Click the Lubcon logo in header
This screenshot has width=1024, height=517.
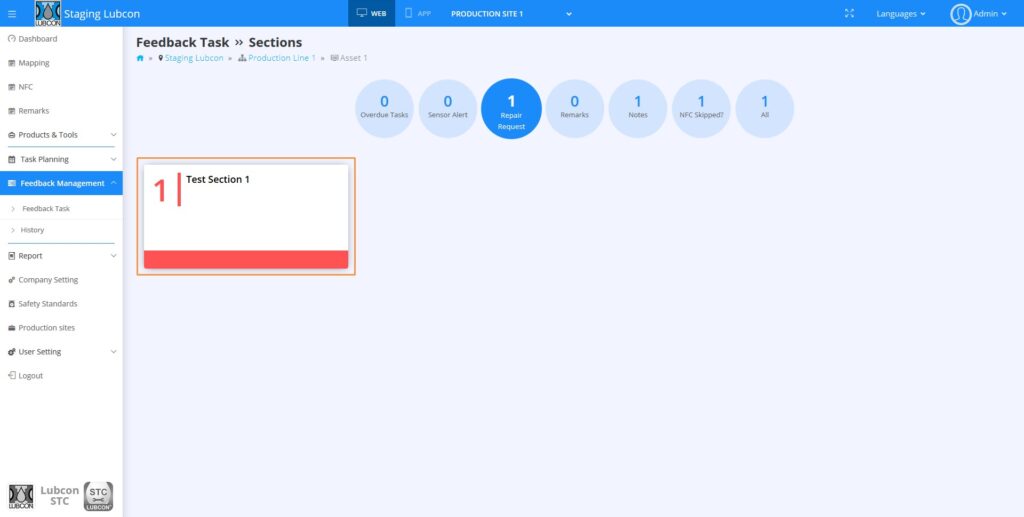click(48, 14)
